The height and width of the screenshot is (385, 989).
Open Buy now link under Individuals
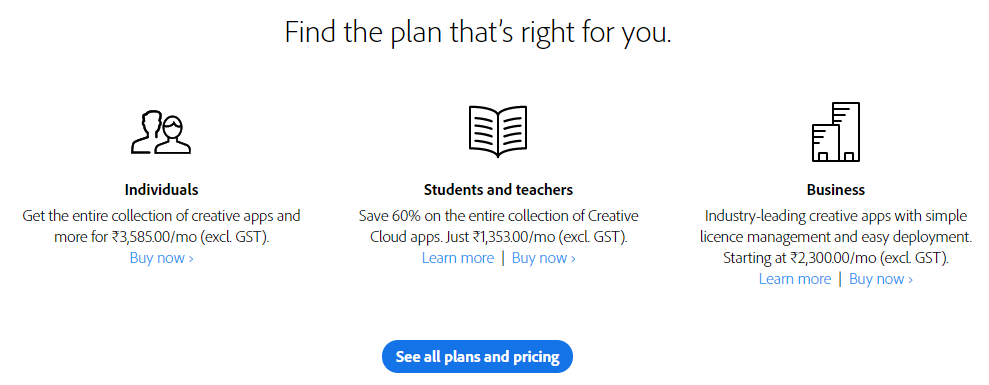(x=161, y=258)
